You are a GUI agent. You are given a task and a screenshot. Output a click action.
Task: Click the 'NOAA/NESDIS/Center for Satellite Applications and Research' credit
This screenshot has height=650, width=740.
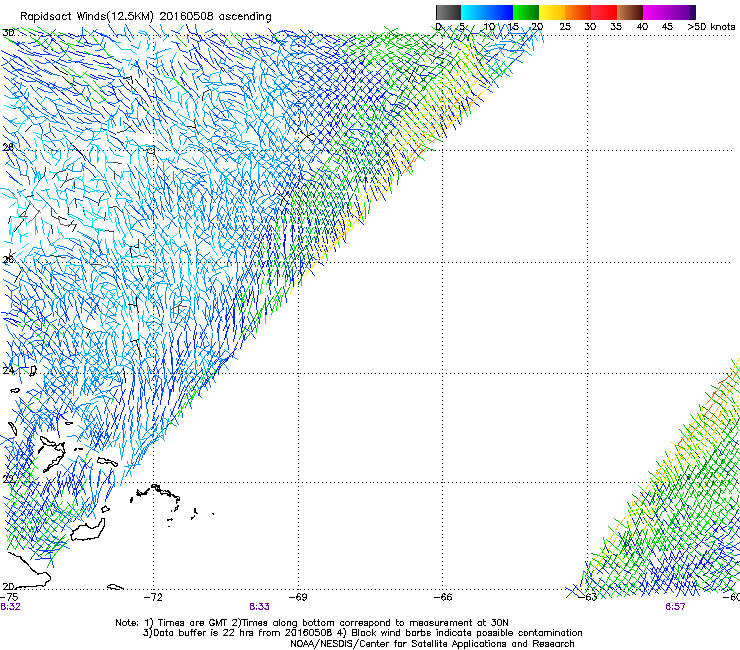tap(432, 644)
